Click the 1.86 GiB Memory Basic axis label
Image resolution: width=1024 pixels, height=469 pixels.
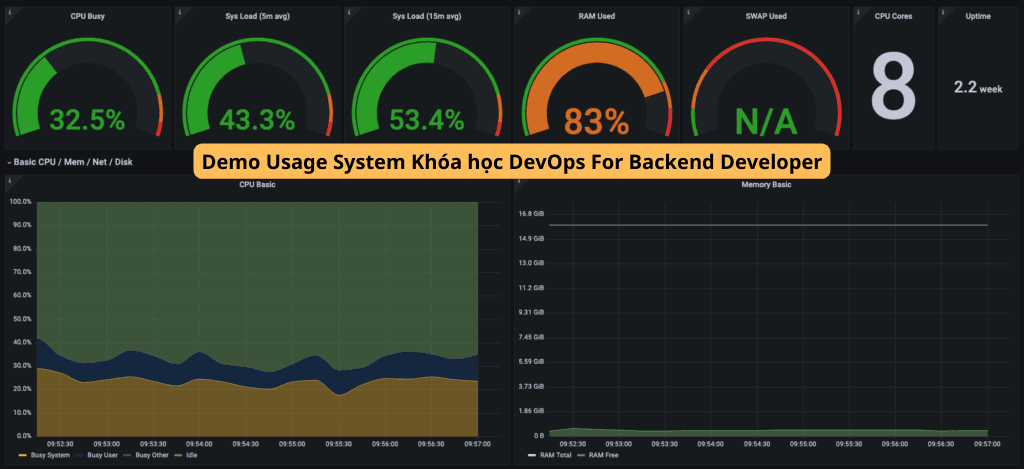tap(532, 411)
